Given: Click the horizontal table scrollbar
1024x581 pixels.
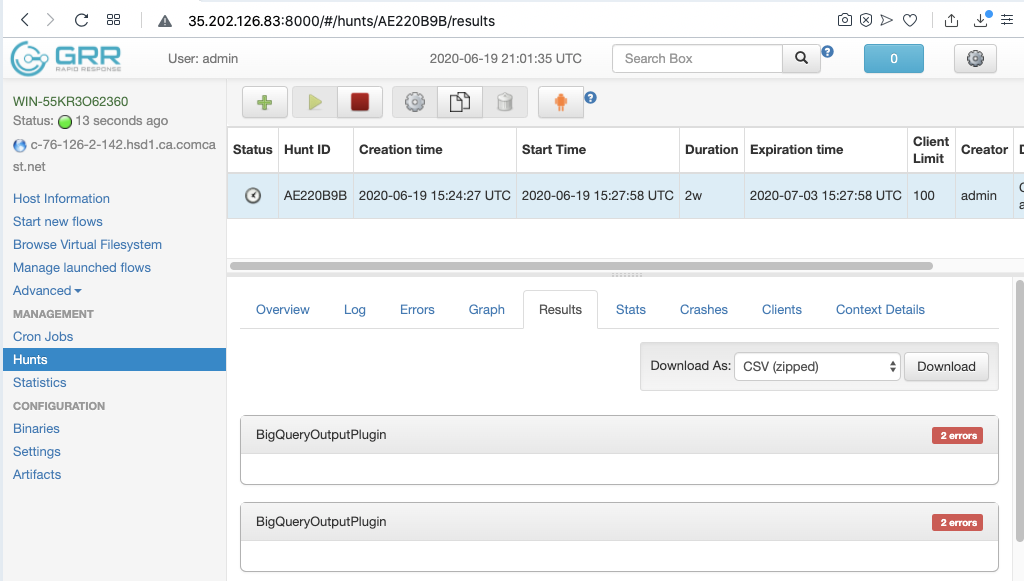Looking at the screenshot, I should click(581, 266).
